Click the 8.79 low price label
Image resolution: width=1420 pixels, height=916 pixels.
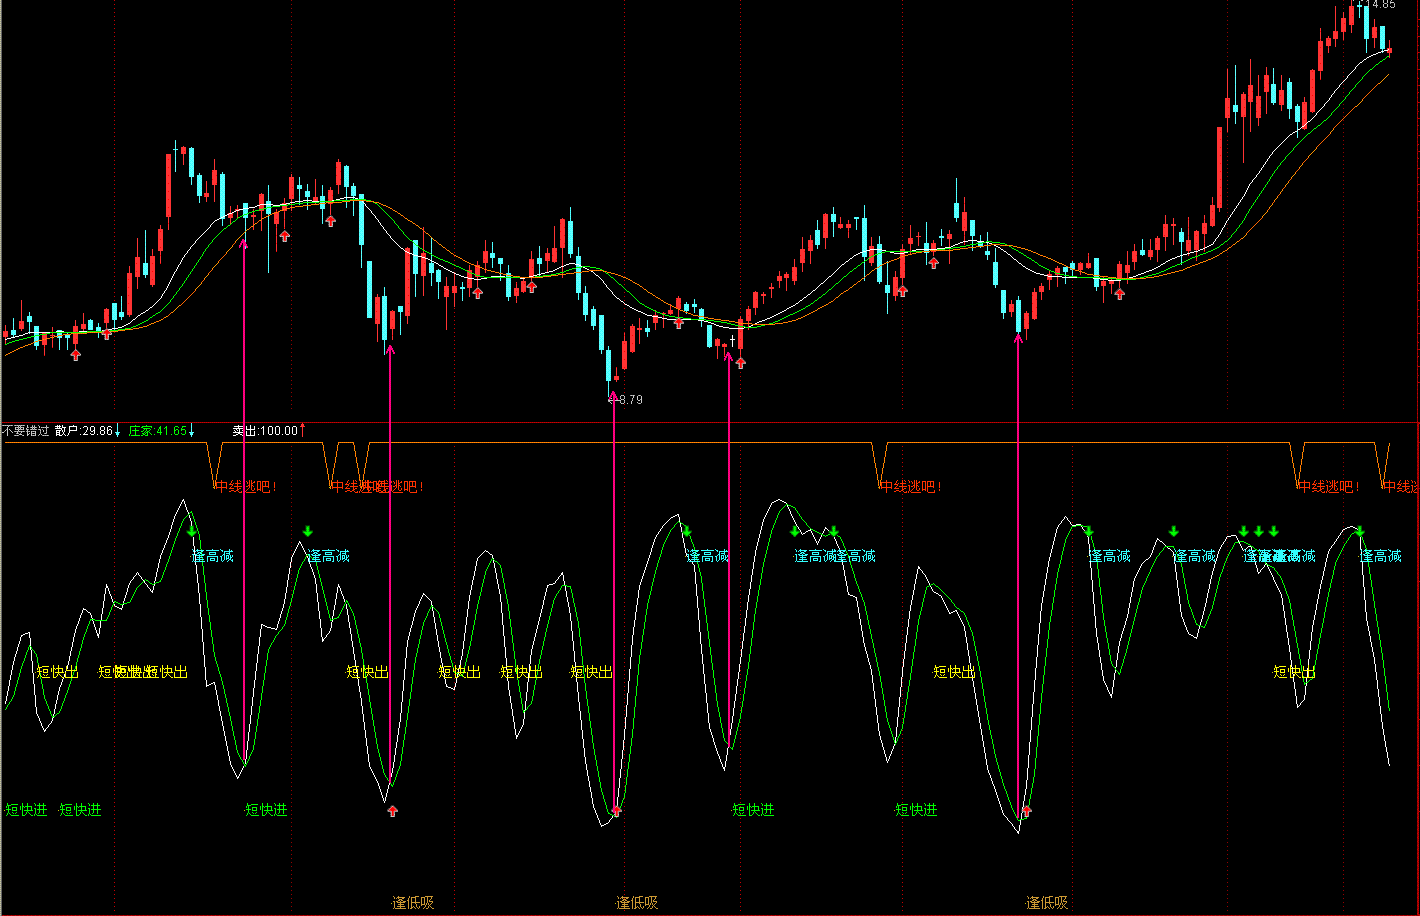click(x=631, y=399)
